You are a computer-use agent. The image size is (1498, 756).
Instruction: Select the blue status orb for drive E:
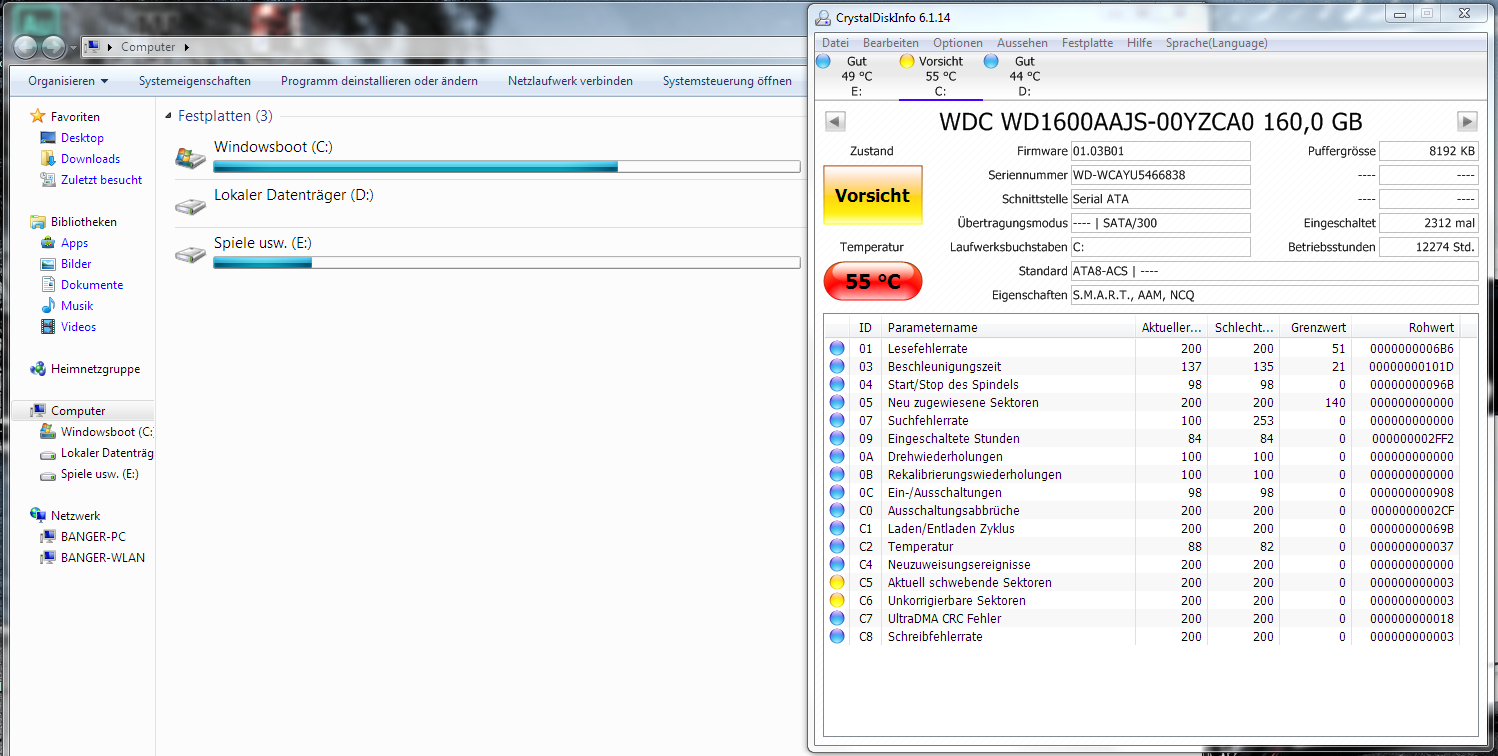click(823, 61)
